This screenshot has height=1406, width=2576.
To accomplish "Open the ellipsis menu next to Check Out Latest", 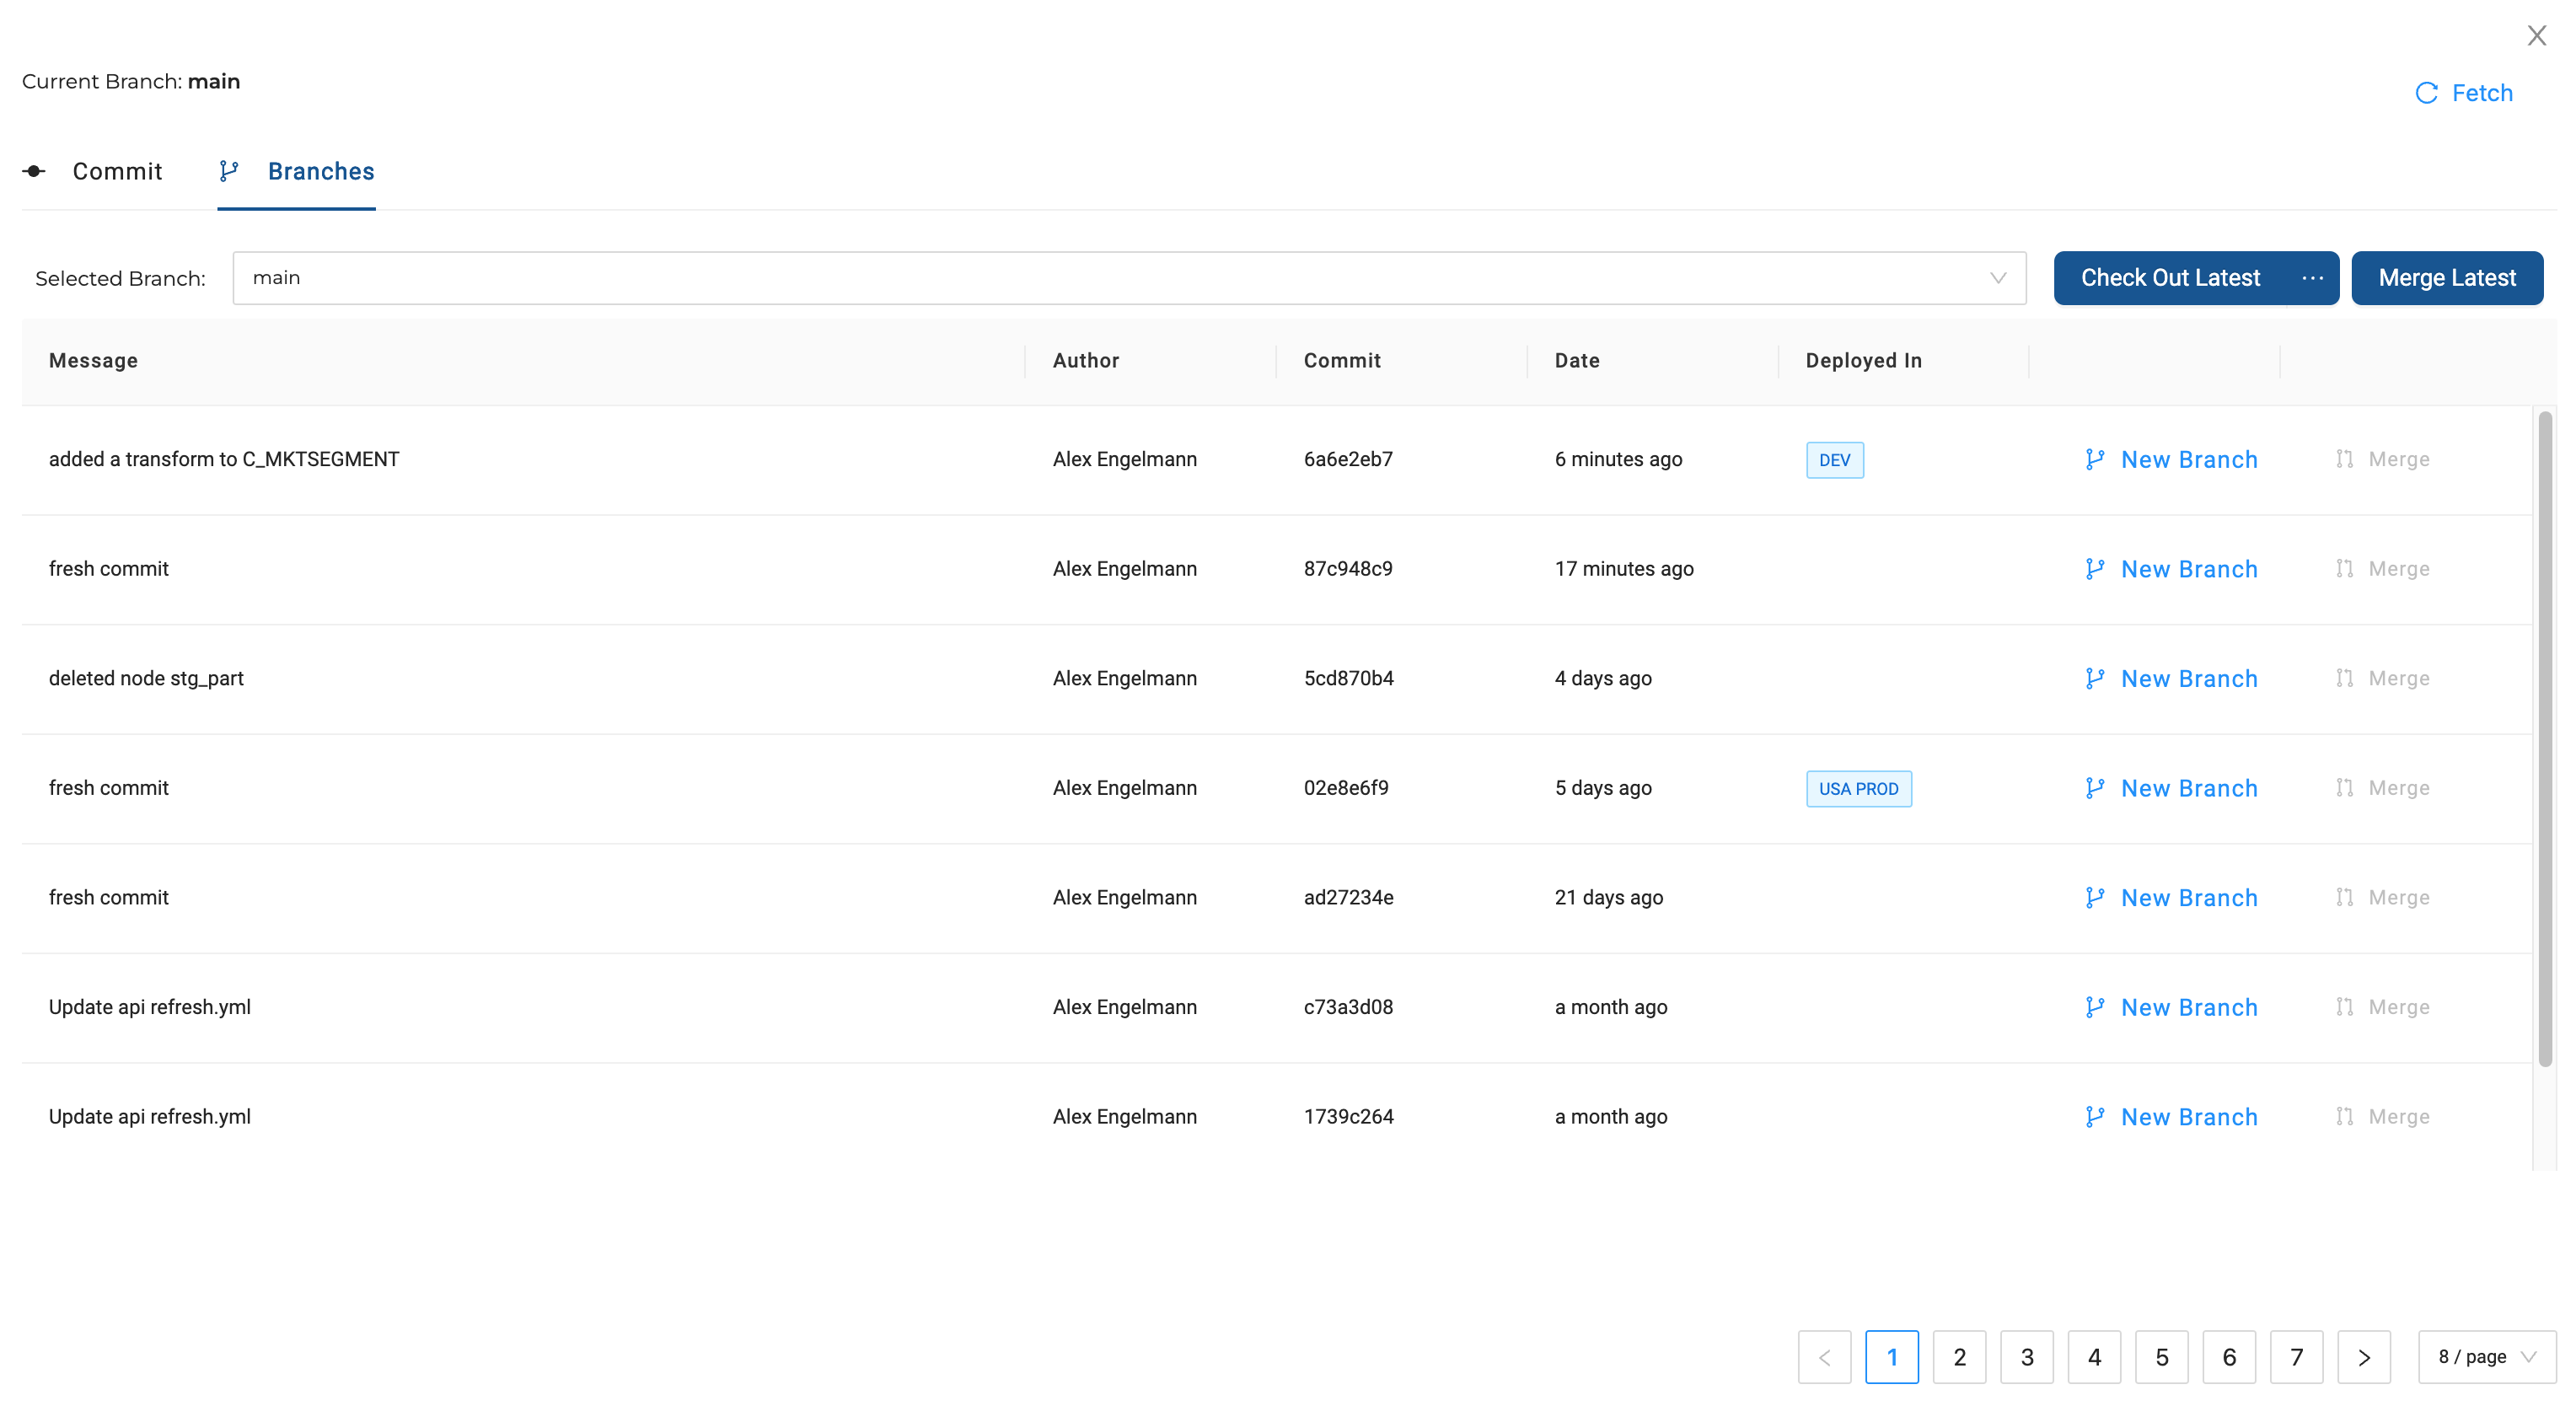I will pyautogui.click(x=2312, y=278).
